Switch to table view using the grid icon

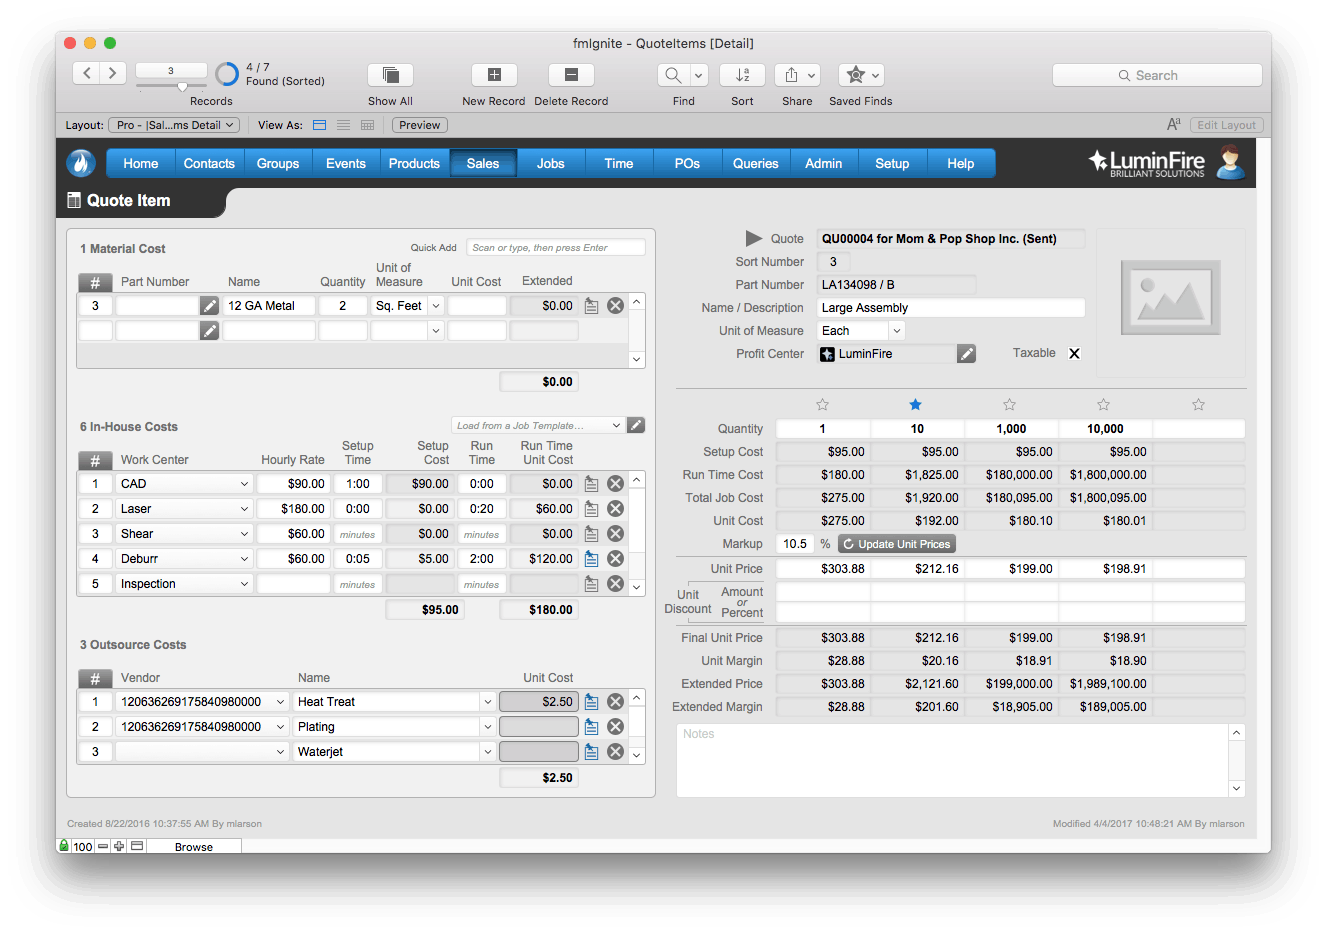pyautogui.click(x=367, y=124)
